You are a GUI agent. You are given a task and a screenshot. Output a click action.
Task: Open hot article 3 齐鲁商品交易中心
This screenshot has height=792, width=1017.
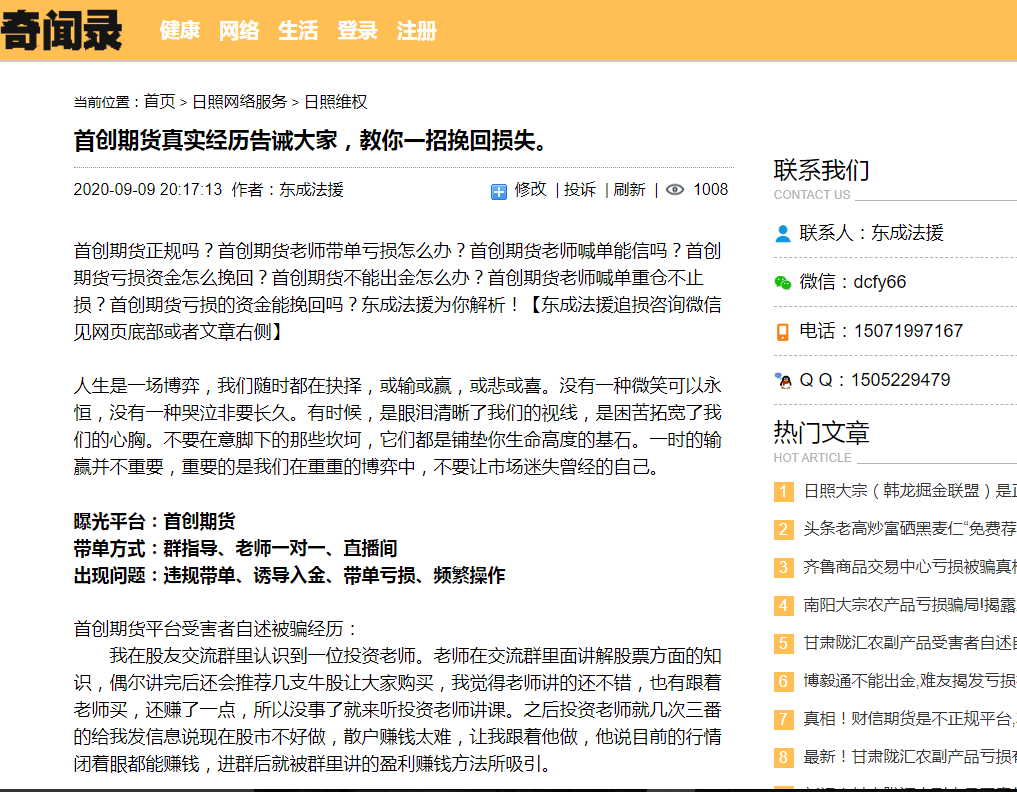point(910,567)
